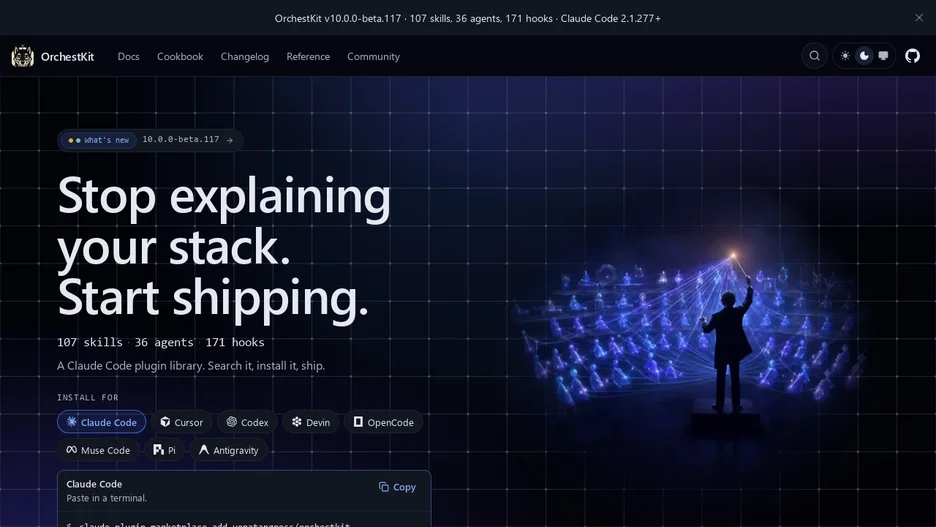Open the search icon button
Viewport: 936px width, 527px height.
click(814, 56)
